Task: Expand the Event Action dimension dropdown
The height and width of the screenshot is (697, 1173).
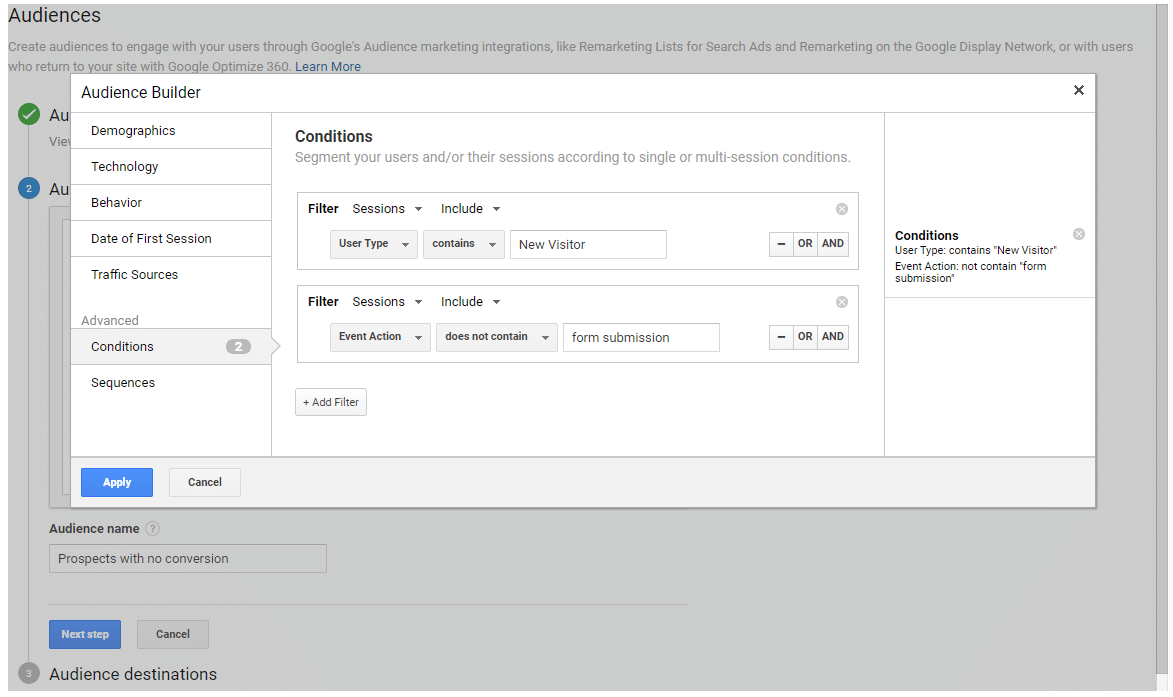Action: pyautogui.click(x=380, y=337)
